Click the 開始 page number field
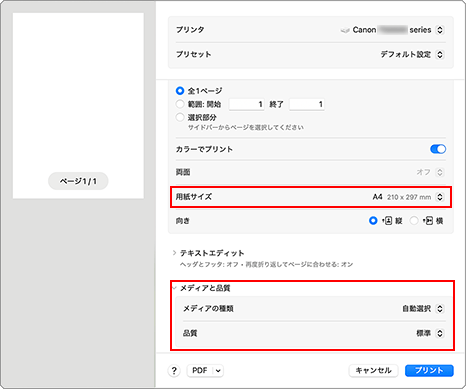466x389 pixels. pos(247,104)
